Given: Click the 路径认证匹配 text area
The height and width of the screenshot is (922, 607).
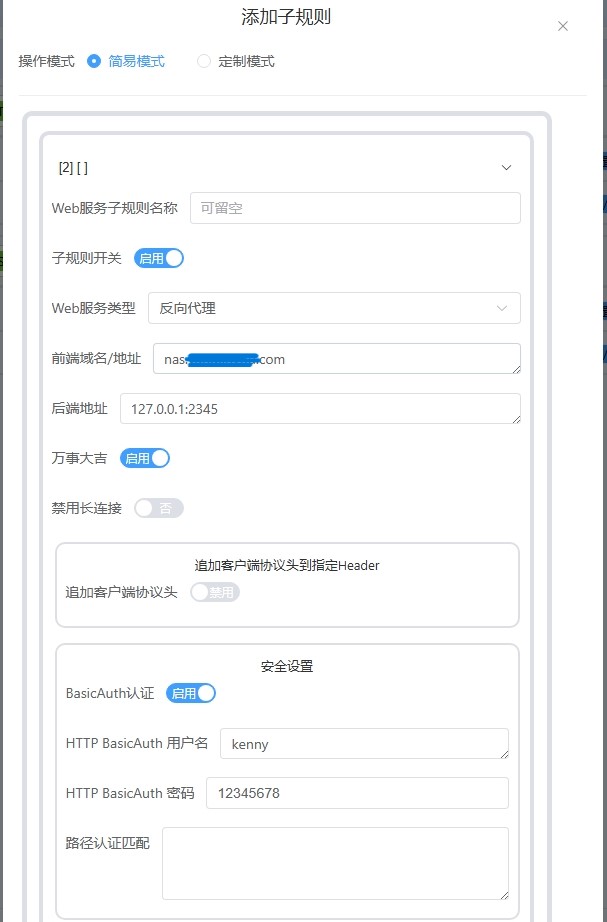Looking at the screenshot, I should (x=335, y=863).
